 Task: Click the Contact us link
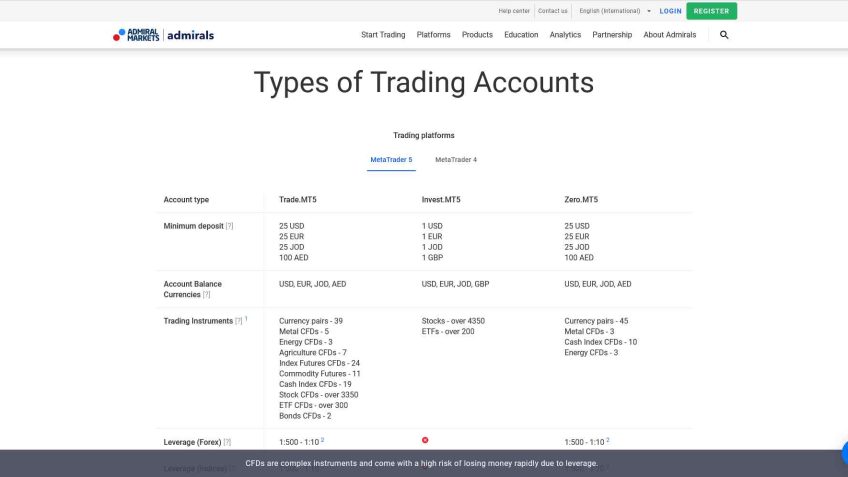(552, 11)
